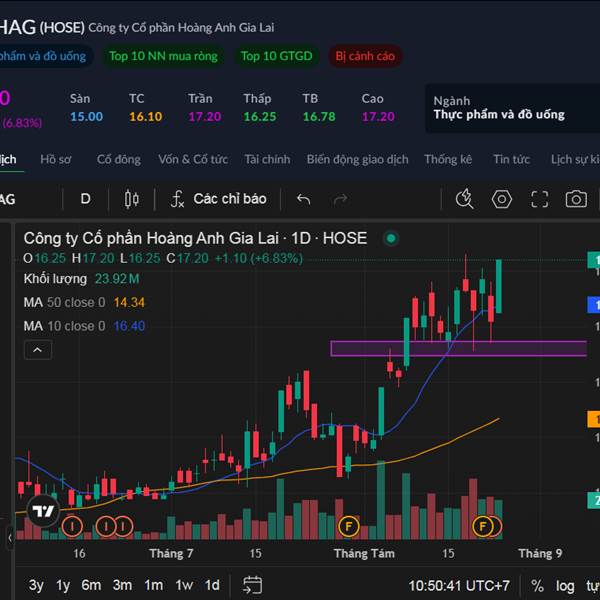Set chart range to 1m

click(153, 585)
